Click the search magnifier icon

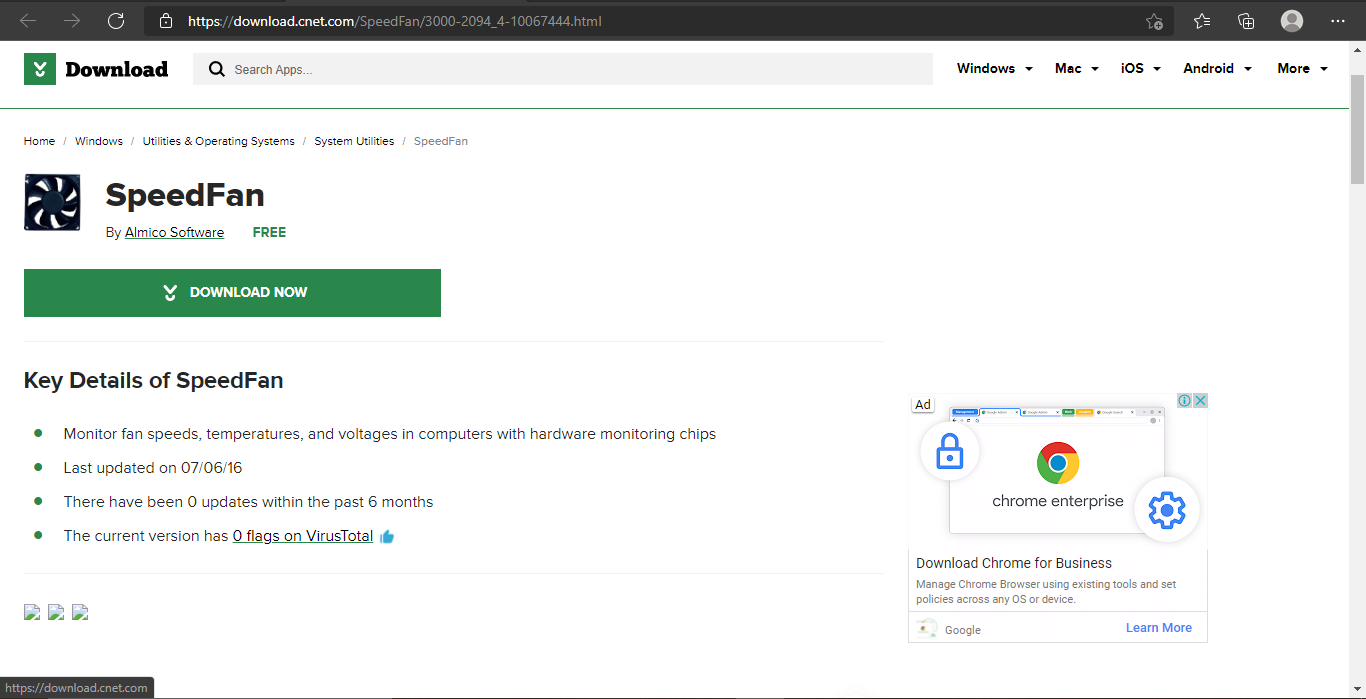coord(215,69)
